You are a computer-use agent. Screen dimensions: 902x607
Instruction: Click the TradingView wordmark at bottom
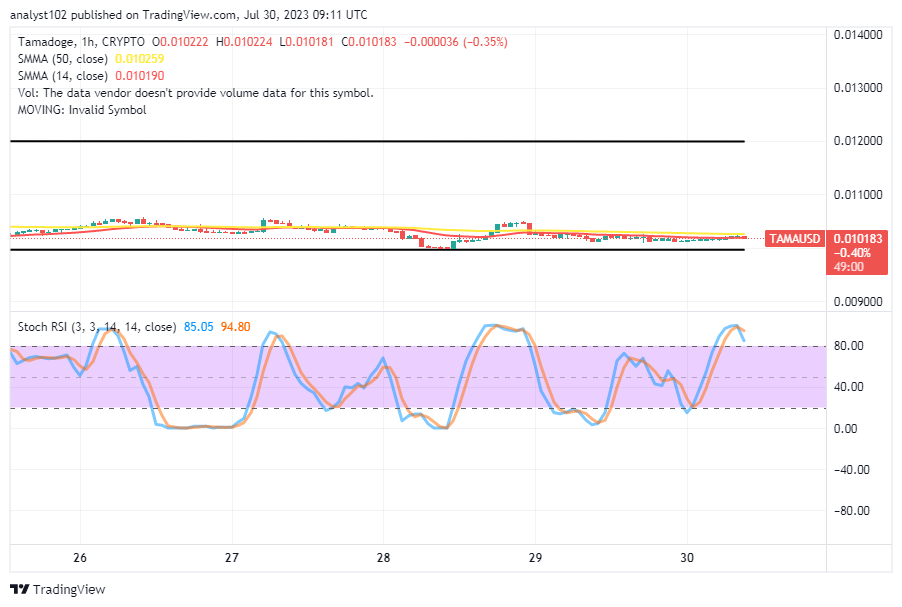coord(69,590)
